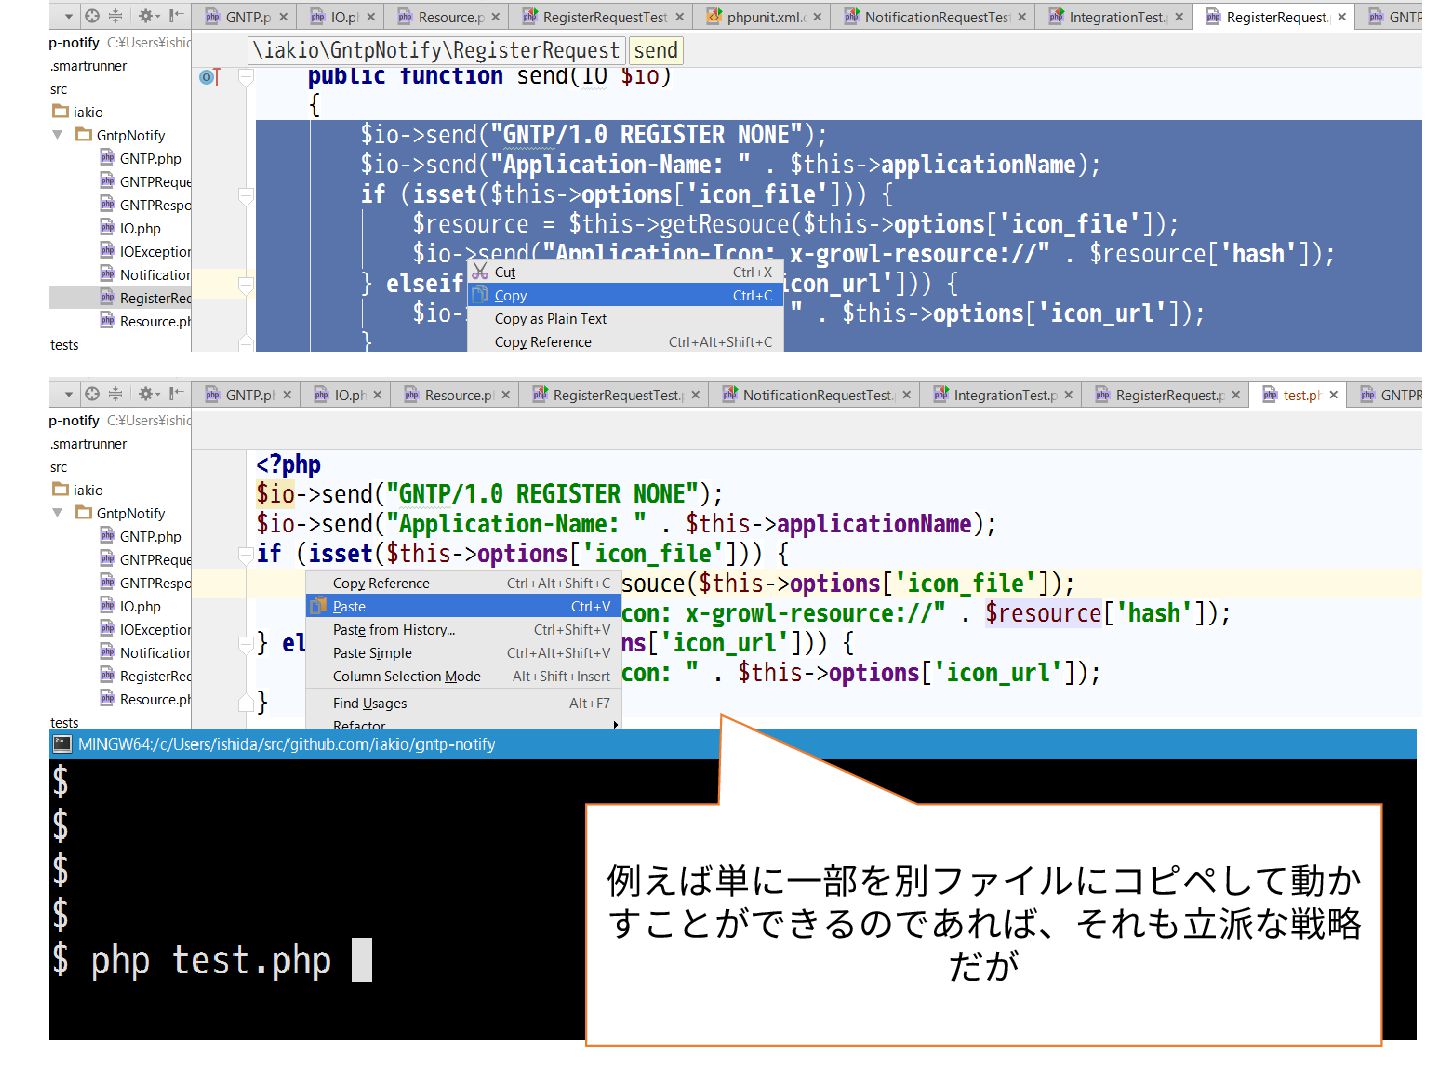The image size is (1440, 1080).
Task: Click the php file icon on the phpunit.xml tab
Action: tap(714, 16)
